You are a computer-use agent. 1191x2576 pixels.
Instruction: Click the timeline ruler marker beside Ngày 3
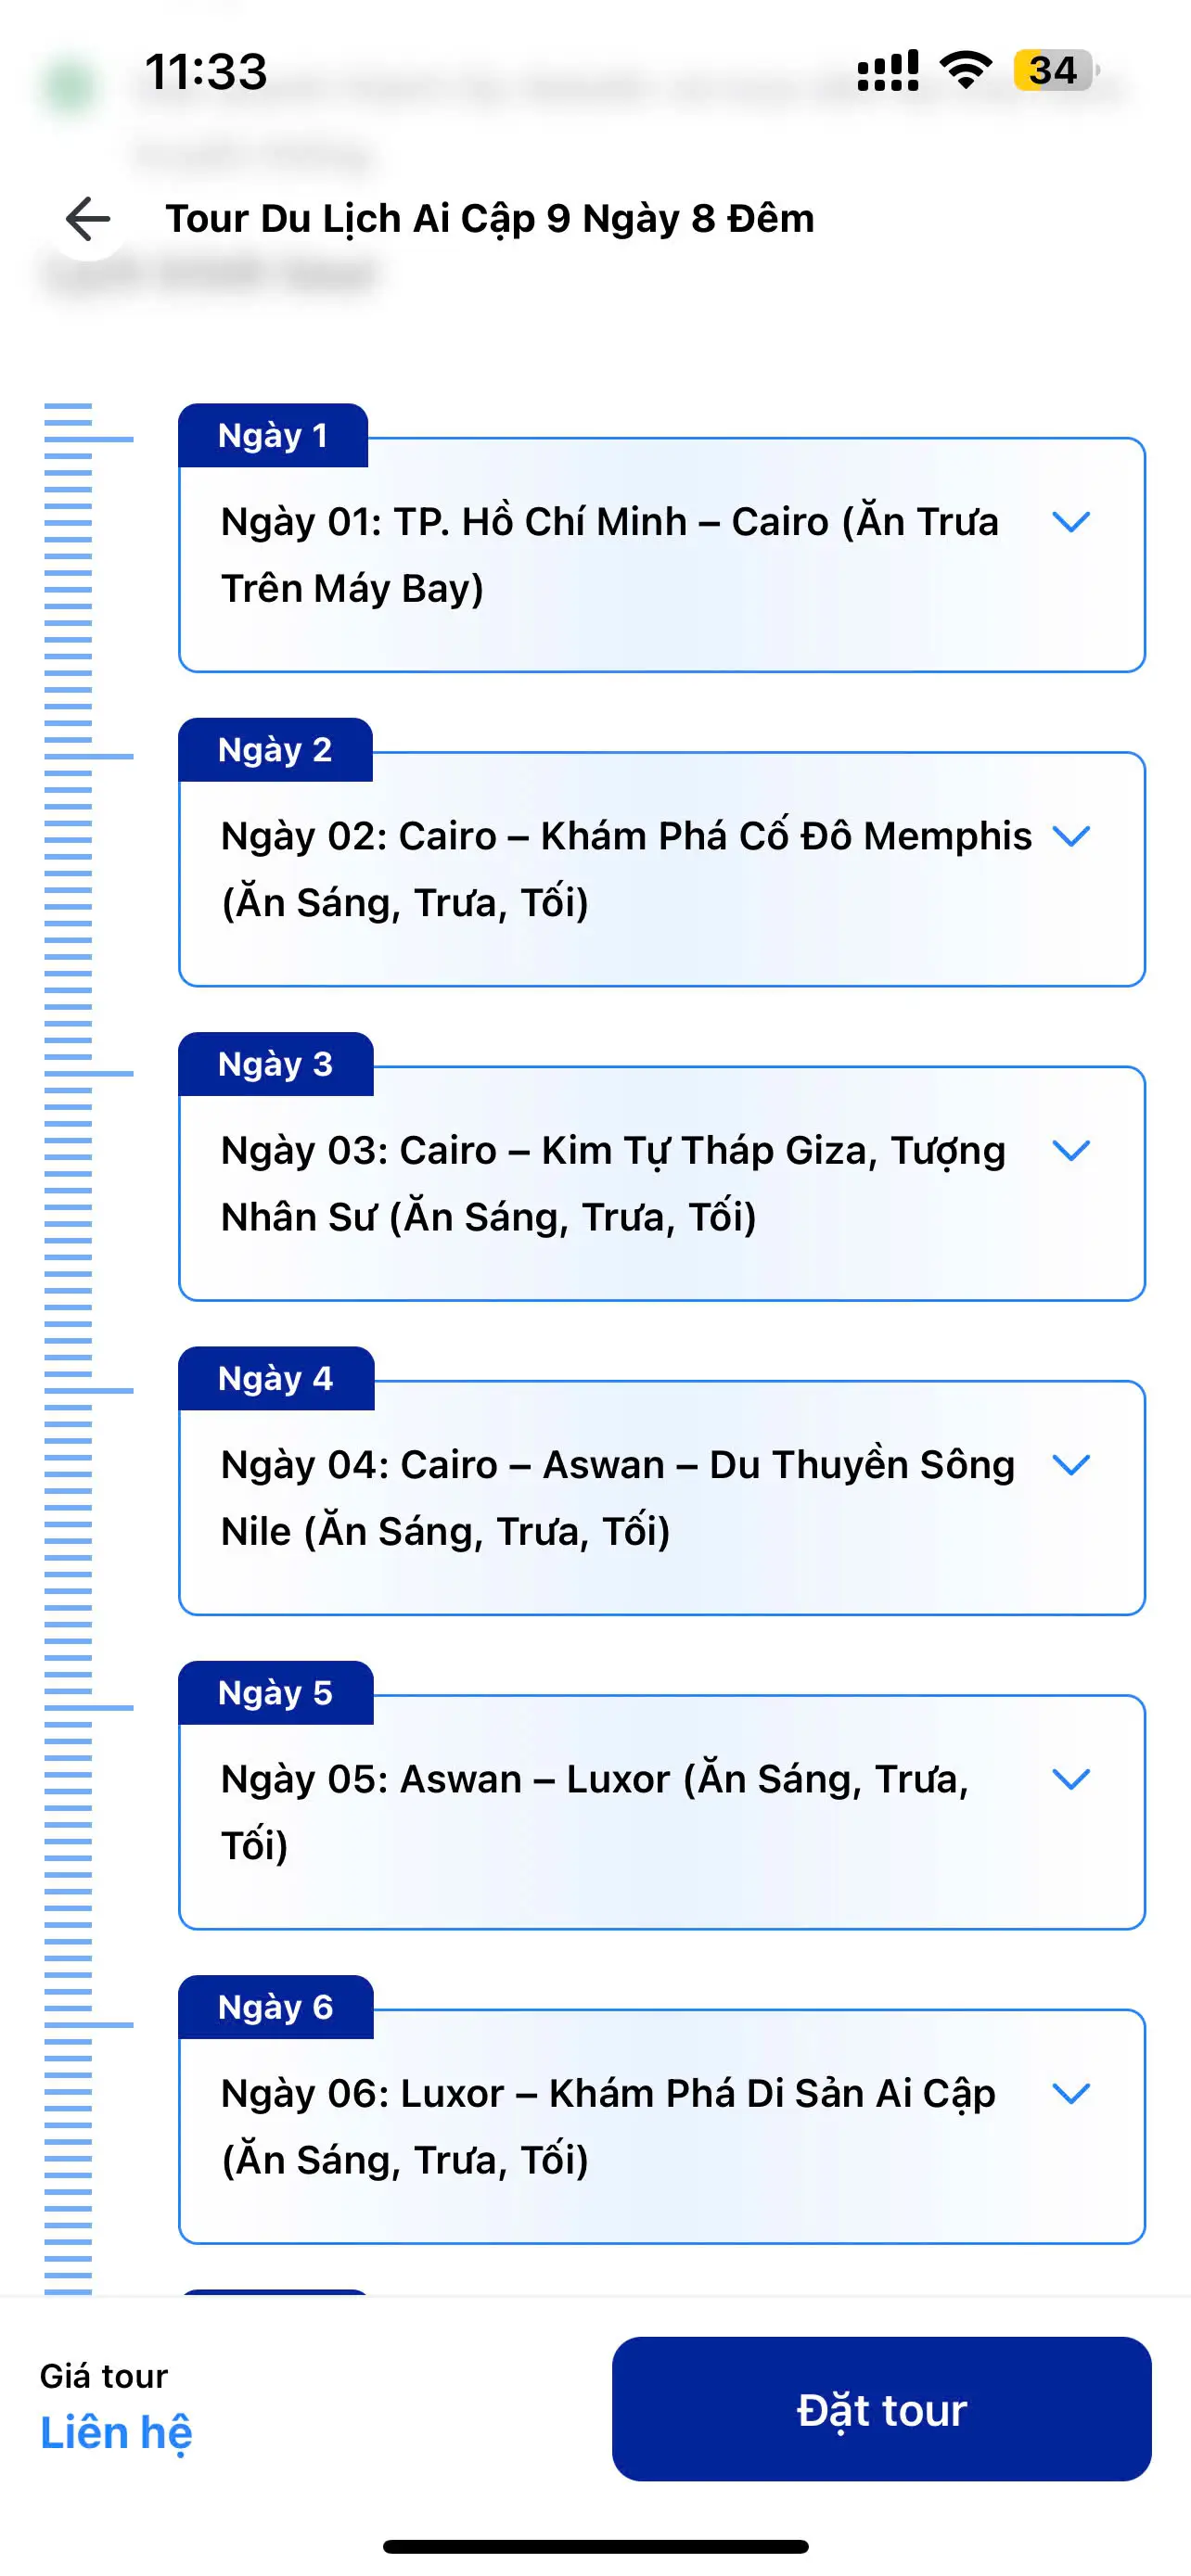click(90, 1073)
